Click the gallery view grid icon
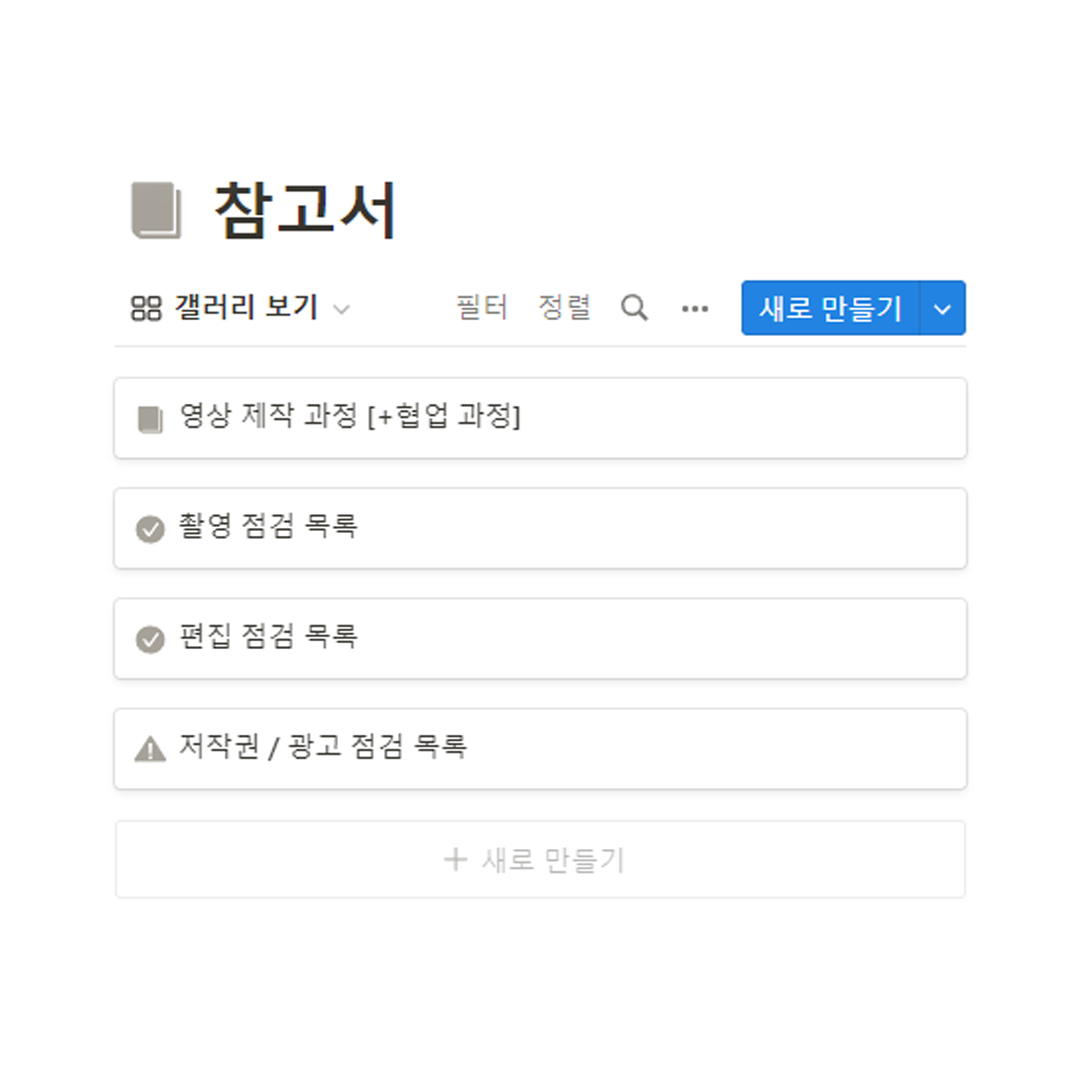Screen dimensions: 1080x1080 [146, 308]
